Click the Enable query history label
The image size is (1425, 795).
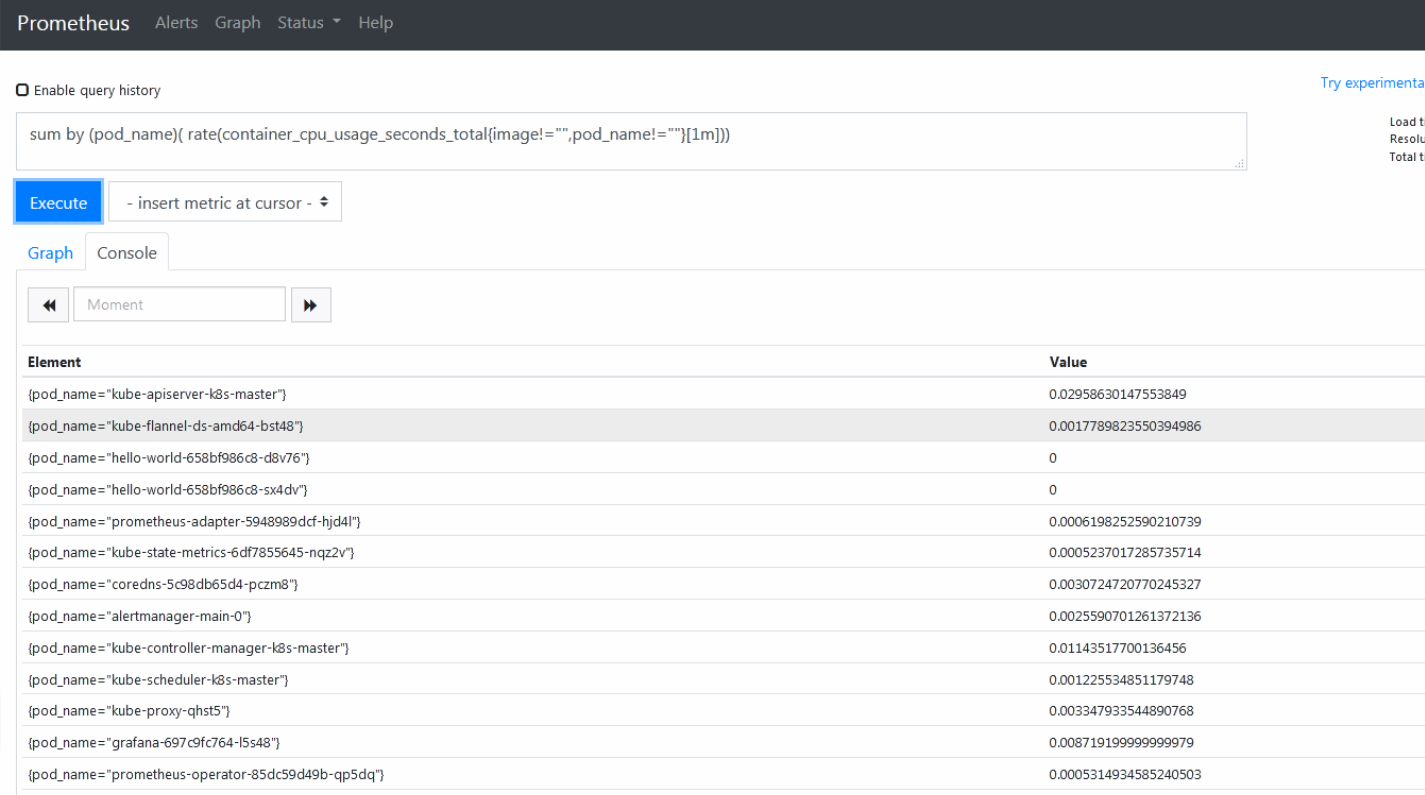click(97, 91)
